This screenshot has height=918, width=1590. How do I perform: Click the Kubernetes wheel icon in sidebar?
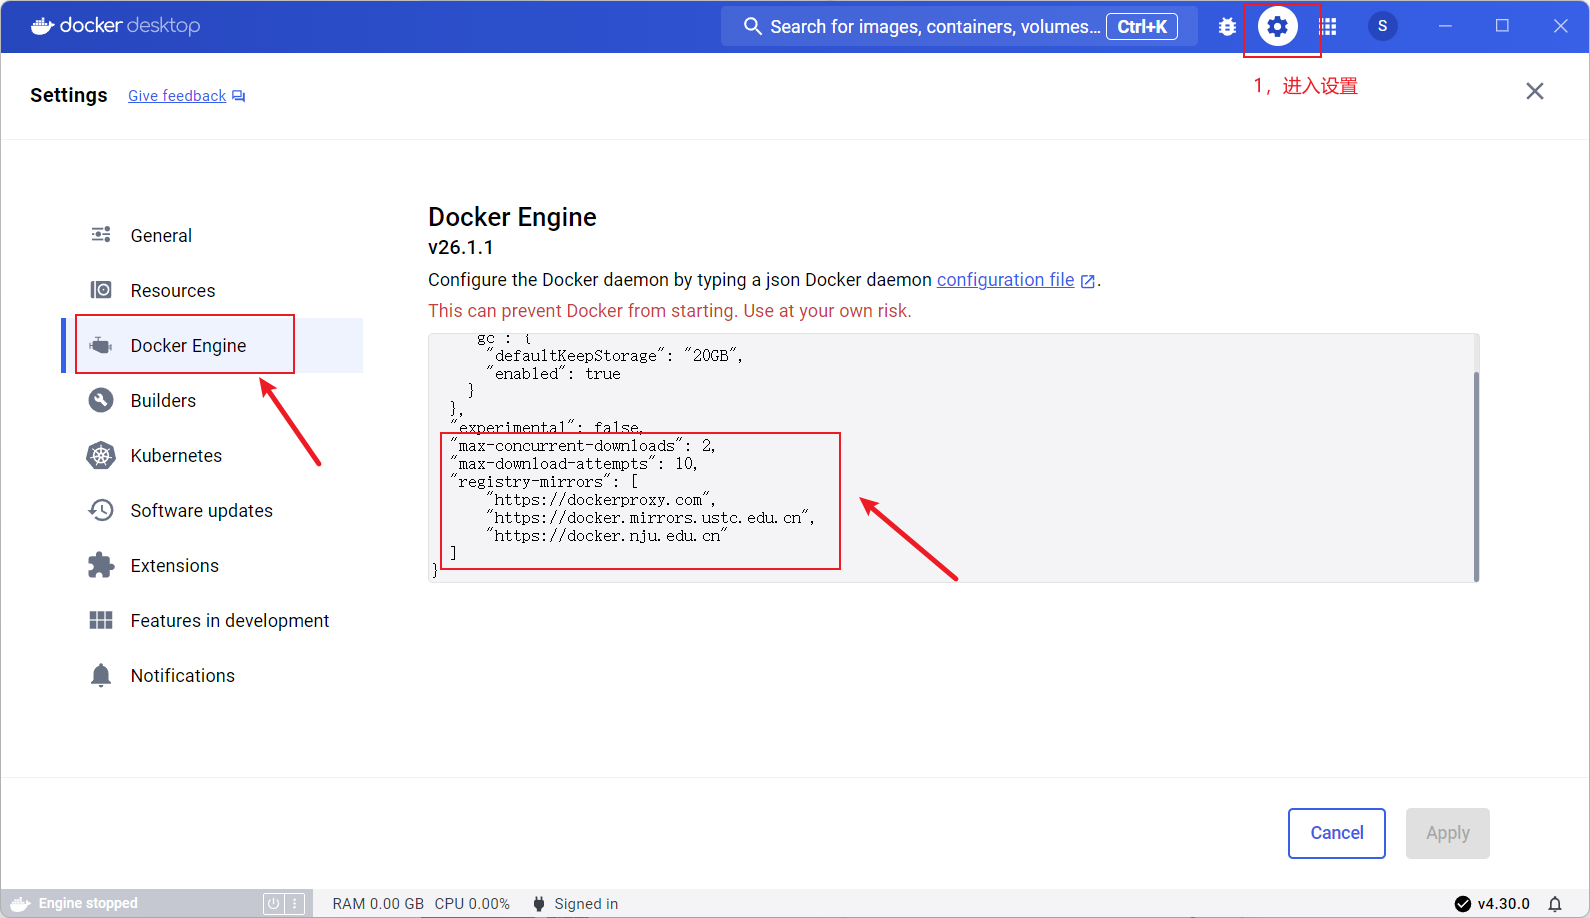(101, 456)
